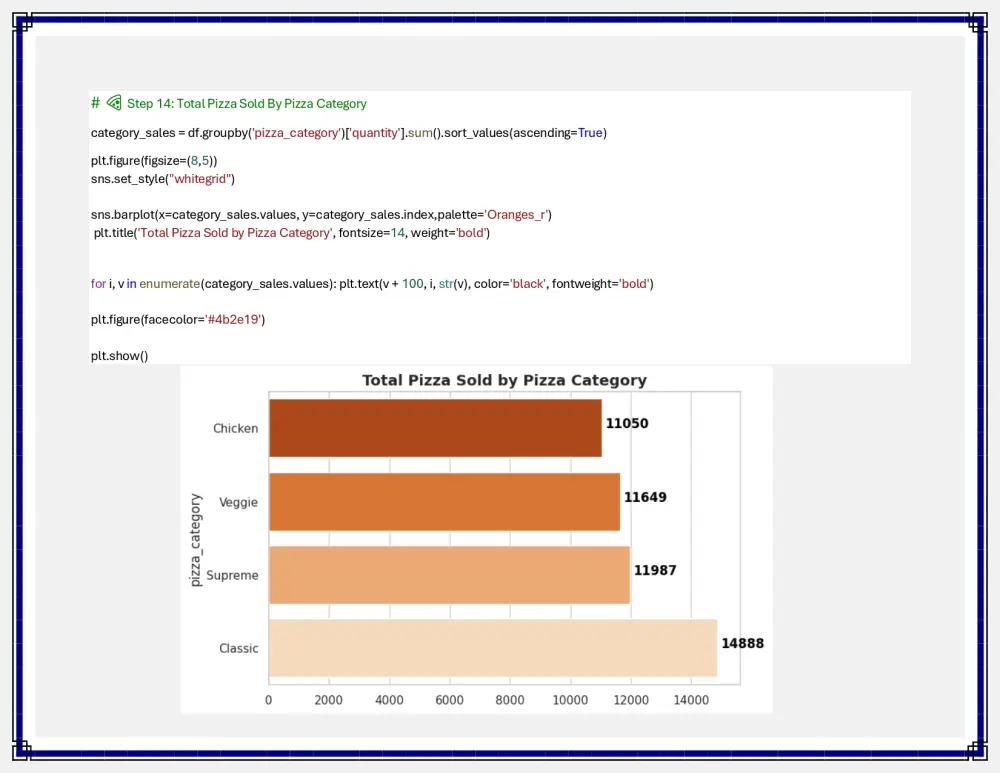Click the 11050 value label beside Chicken

[626, 423]
